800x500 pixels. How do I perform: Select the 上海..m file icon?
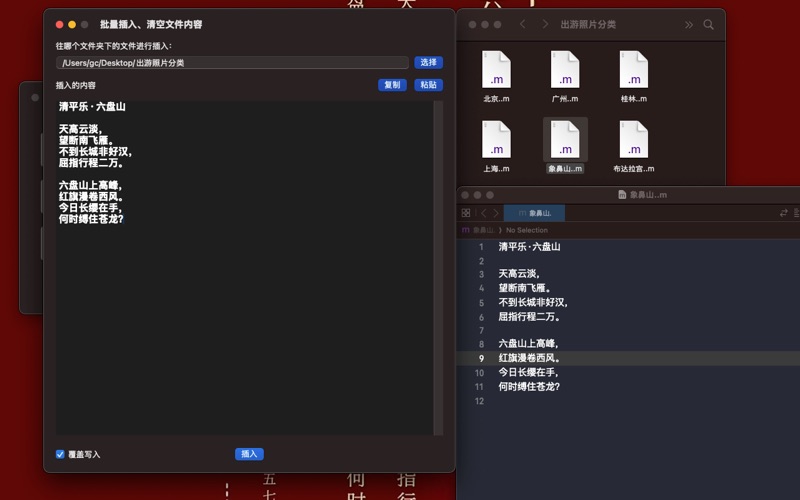coord(496,139)
